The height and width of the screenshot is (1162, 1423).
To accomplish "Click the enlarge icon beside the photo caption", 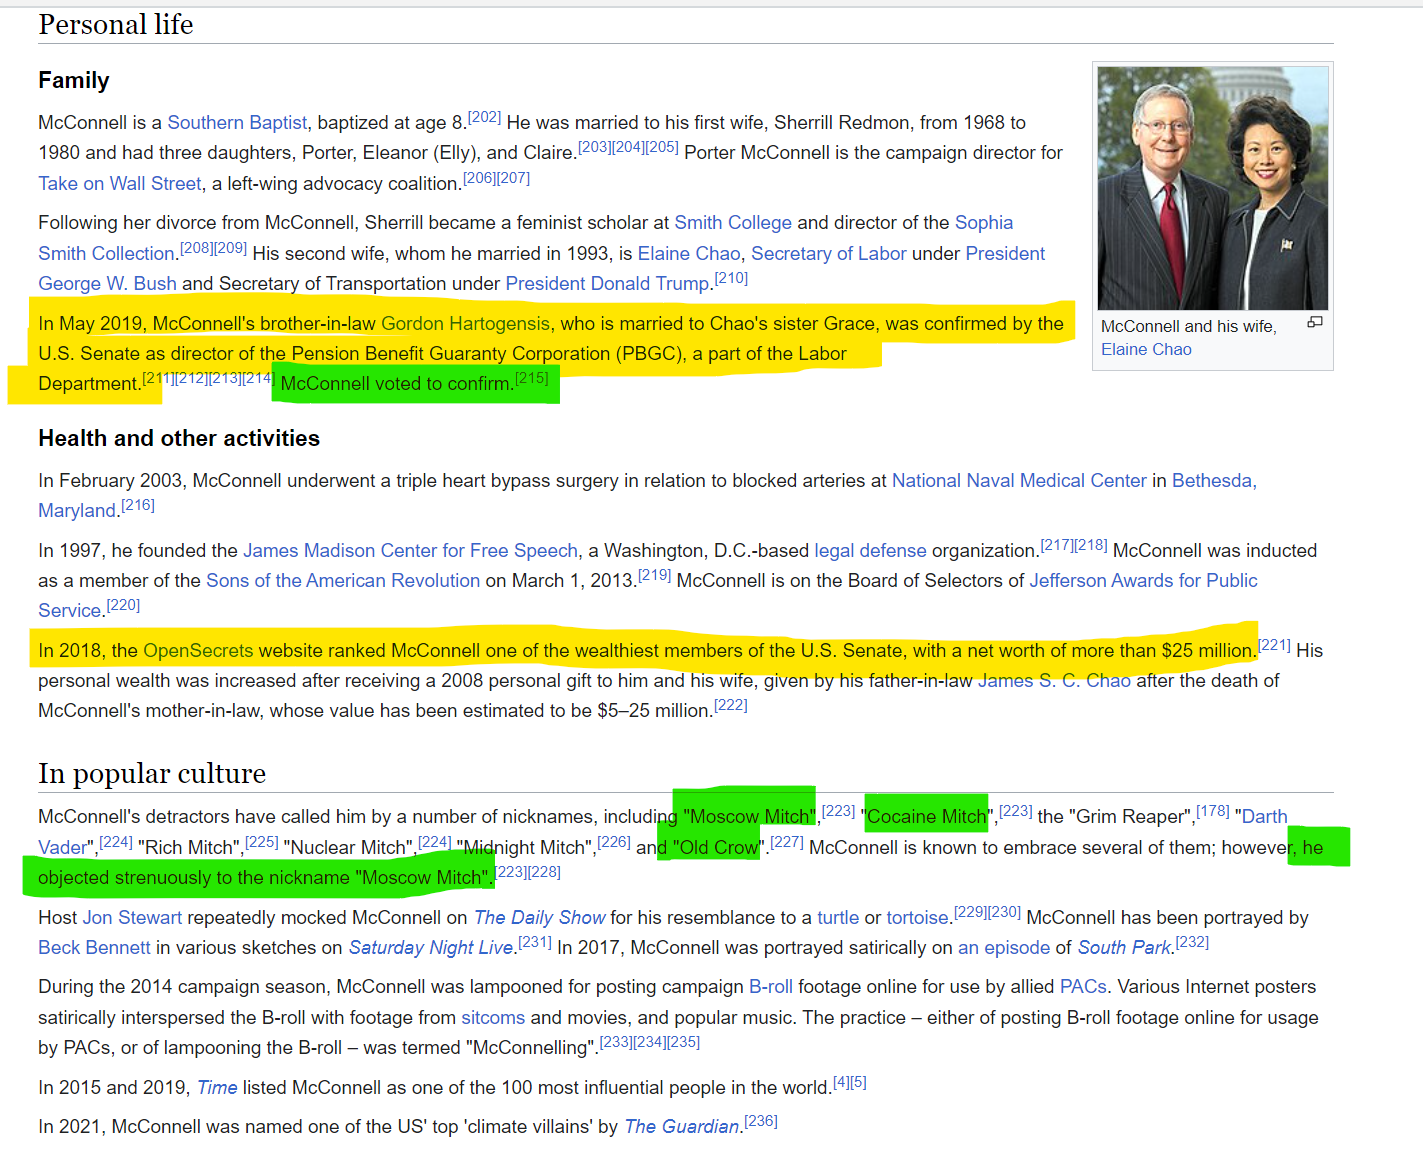I will pos(1314,322).
